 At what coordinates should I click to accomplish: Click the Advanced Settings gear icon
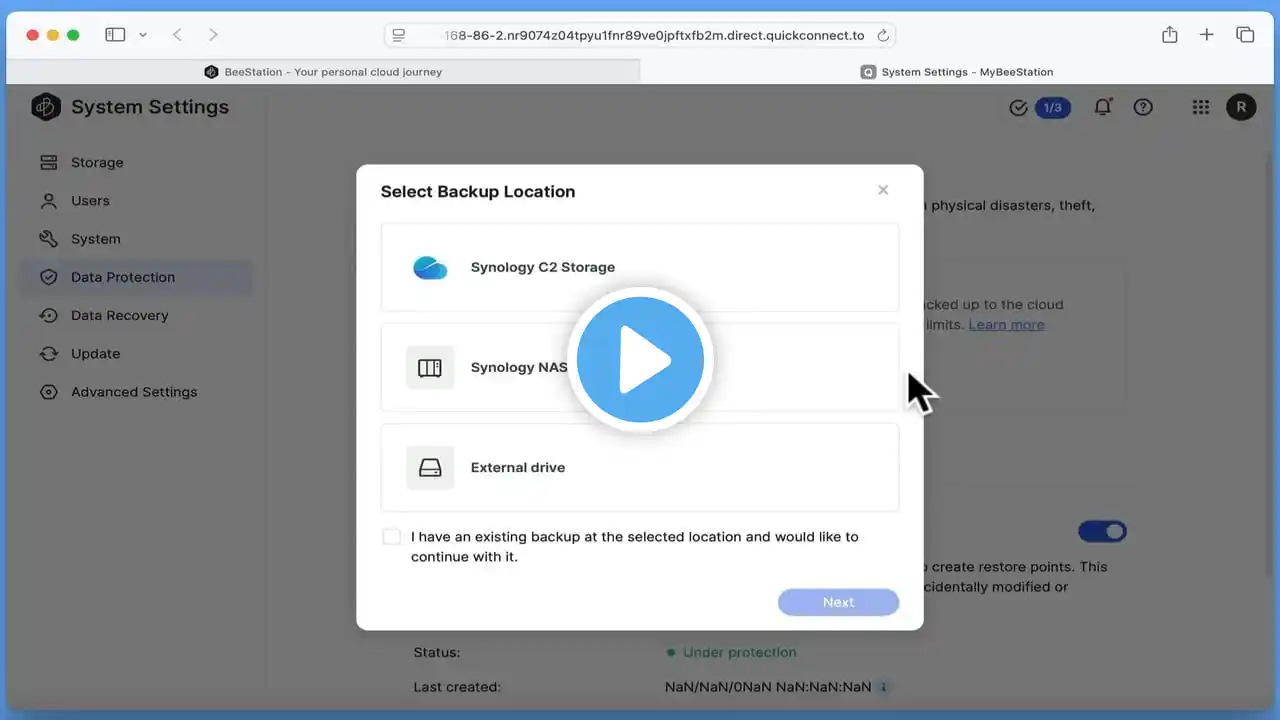point(48,392)
